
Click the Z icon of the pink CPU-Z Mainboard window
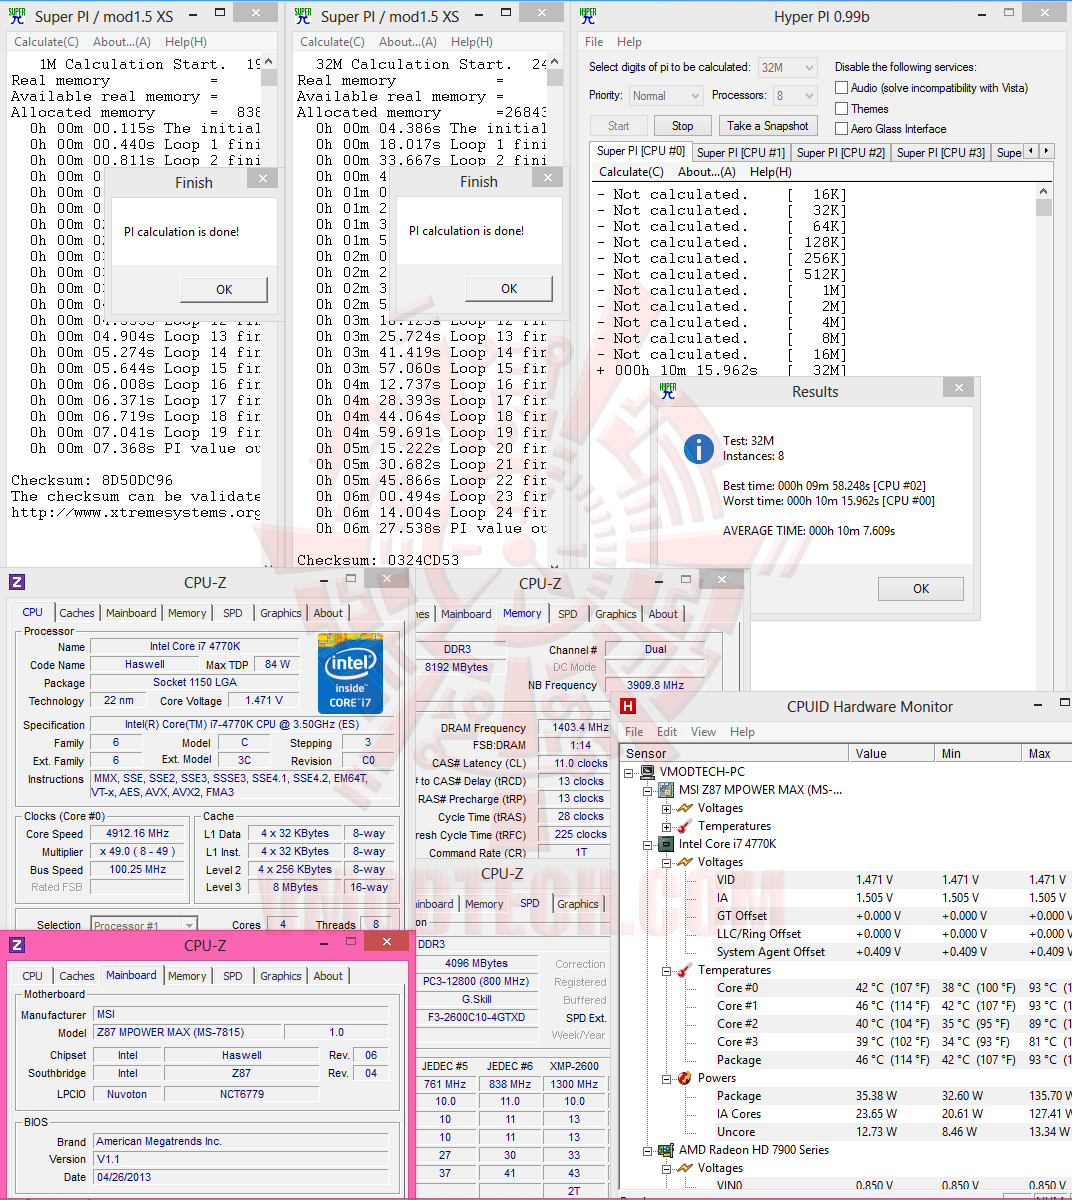[17, 945]
